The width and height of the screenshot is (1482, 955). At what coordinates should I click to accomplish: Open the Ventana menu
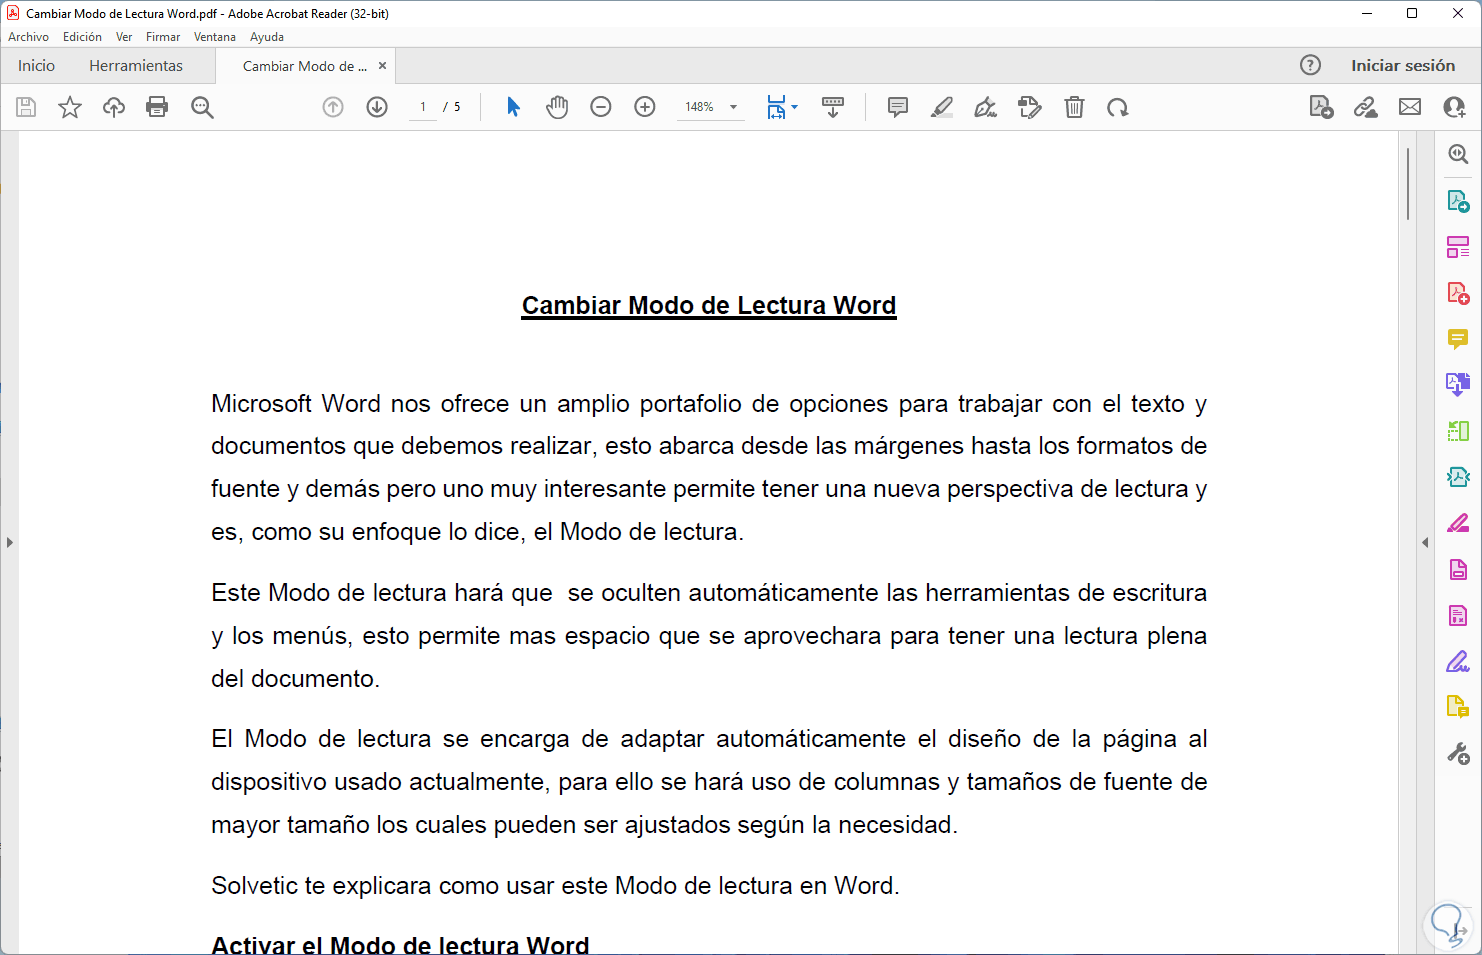click(215, 37)
